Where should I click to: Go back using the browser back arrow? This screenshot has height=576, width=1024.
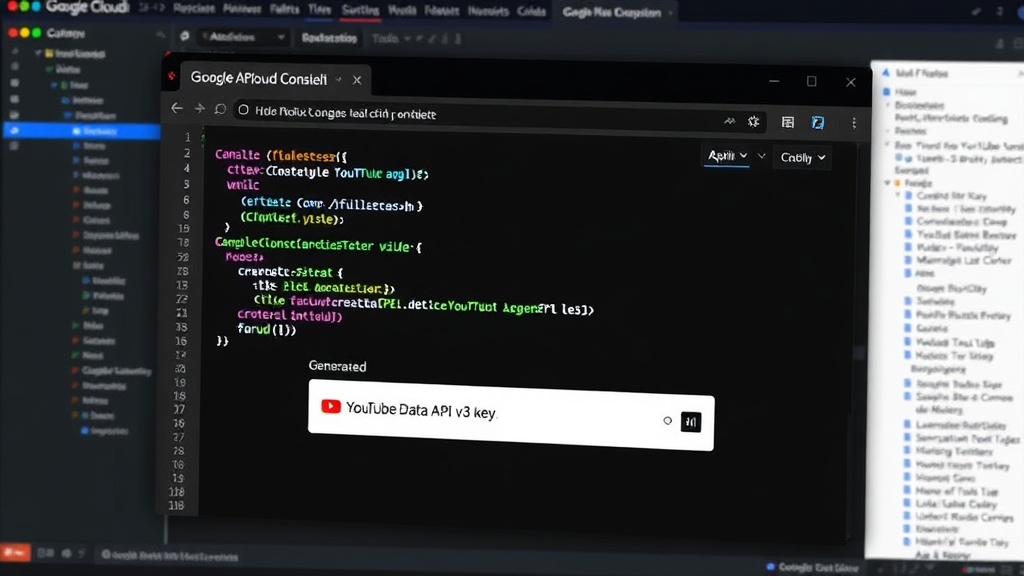[177, 108]
